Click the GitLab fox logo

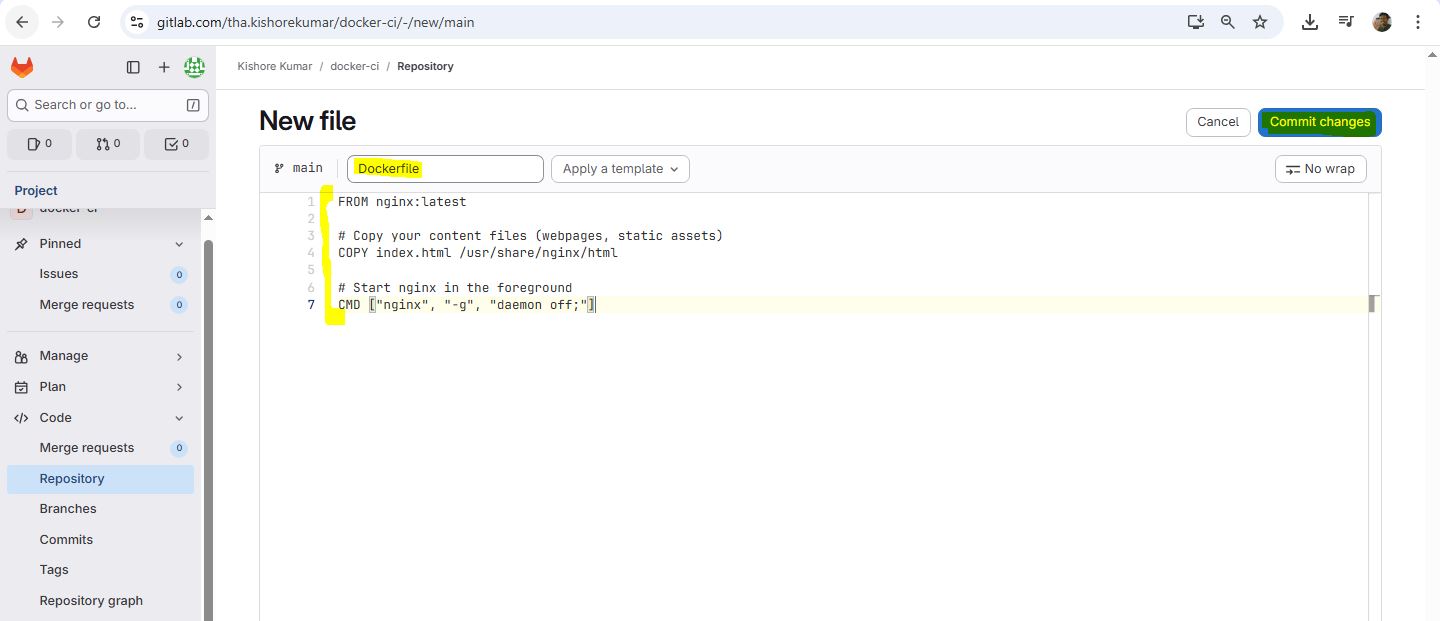pos(22,67)
